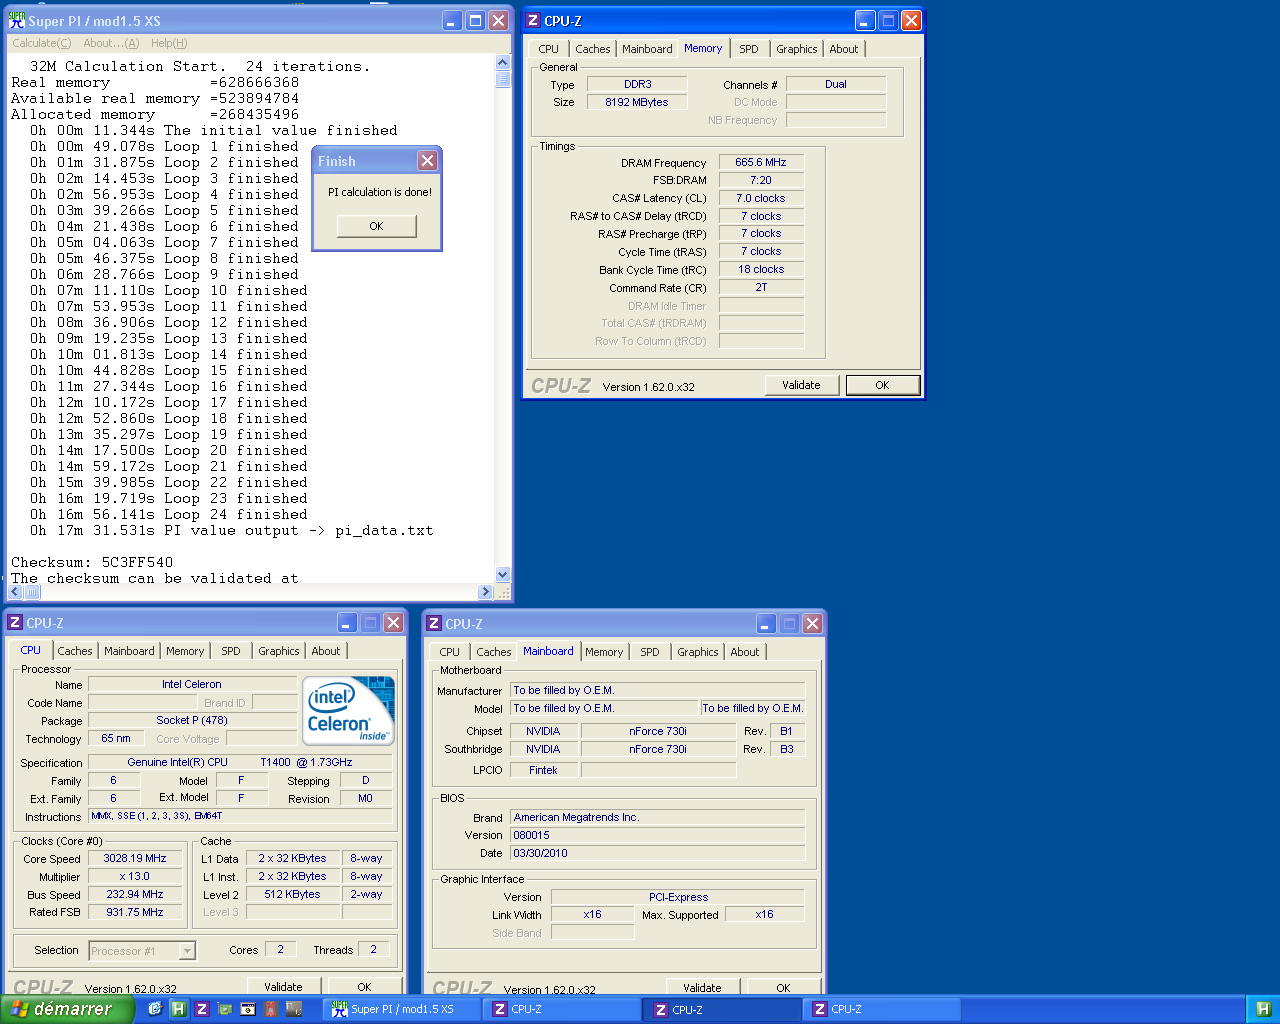Image resolution: width=1280 pixels, height=1024 pixels.
Task: Click the 8192 MBytes size field
Action: 637,102
